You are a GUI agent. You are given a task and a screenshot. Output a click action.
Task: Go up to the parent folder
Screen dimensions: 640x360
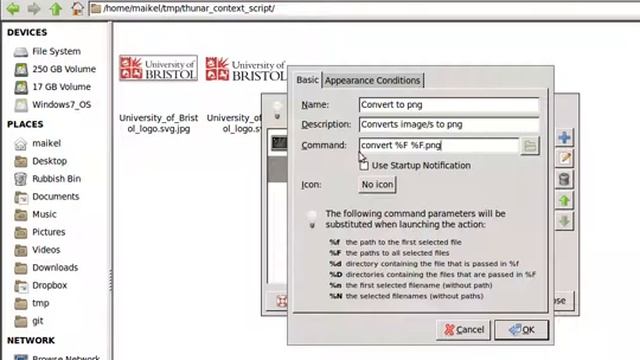click(56, 9)
